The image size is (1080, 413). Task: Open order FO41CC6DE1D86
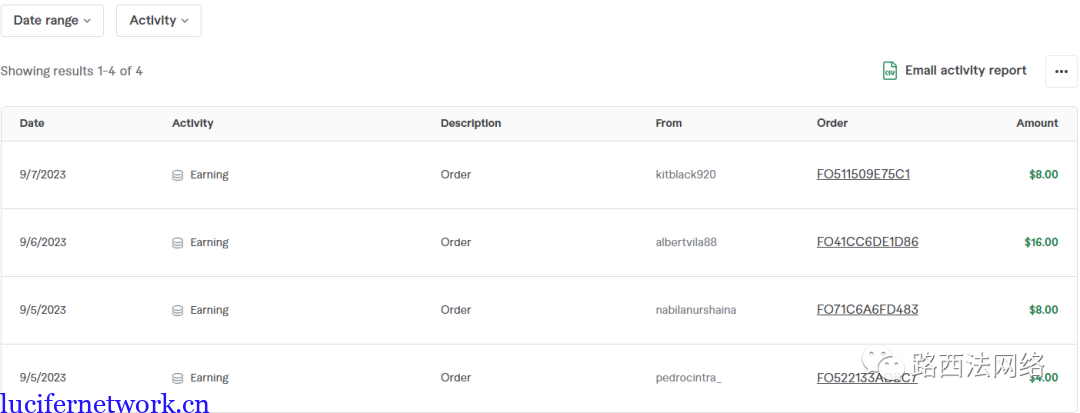867,242
